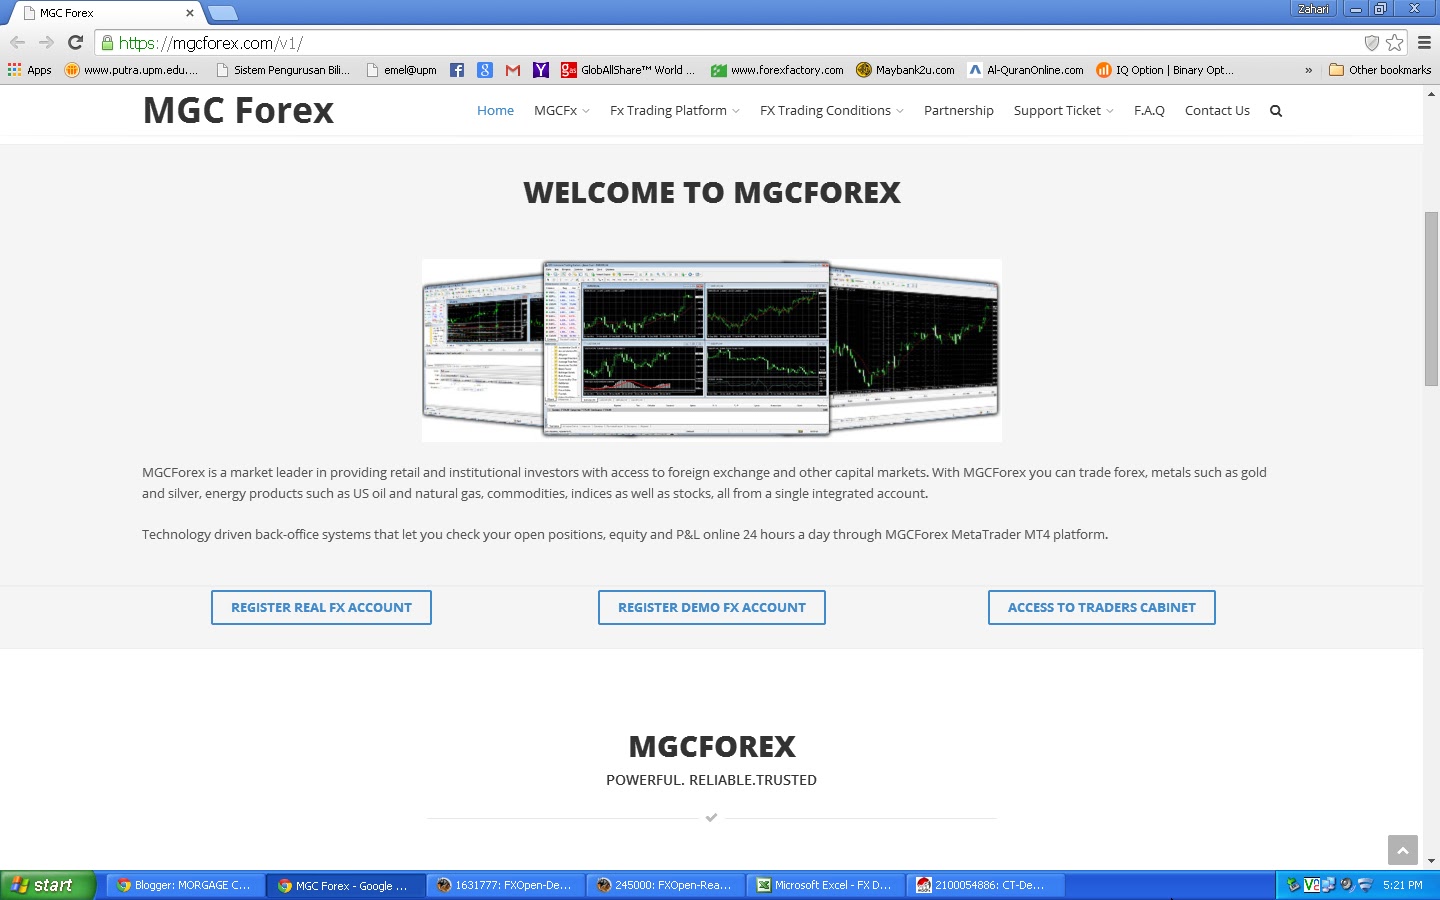
Task: Open emel@upm bookmark
Action: (402, 70)
